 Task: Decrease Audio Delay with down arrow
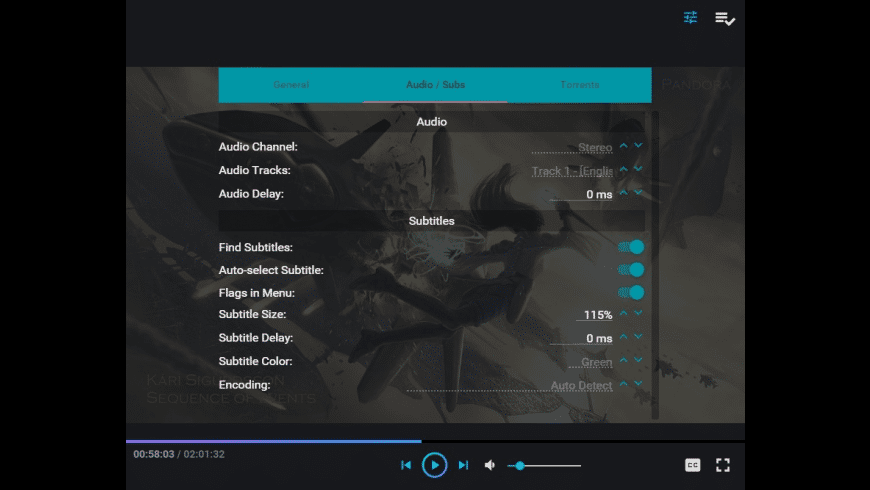coord(638,193)
